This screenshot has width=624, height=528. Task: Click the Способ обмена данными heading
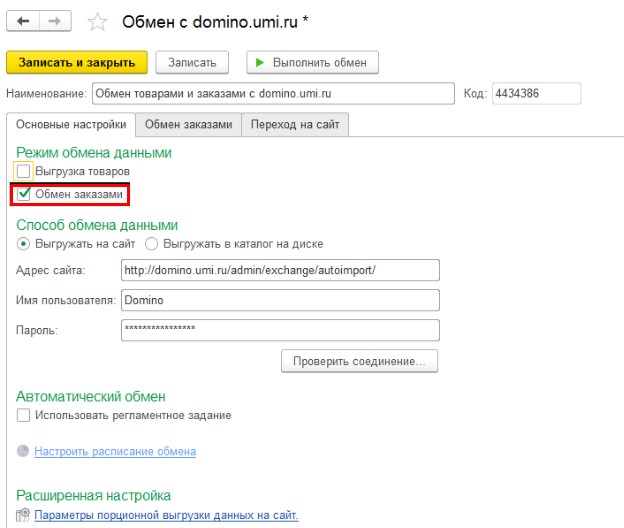point(97,225)
